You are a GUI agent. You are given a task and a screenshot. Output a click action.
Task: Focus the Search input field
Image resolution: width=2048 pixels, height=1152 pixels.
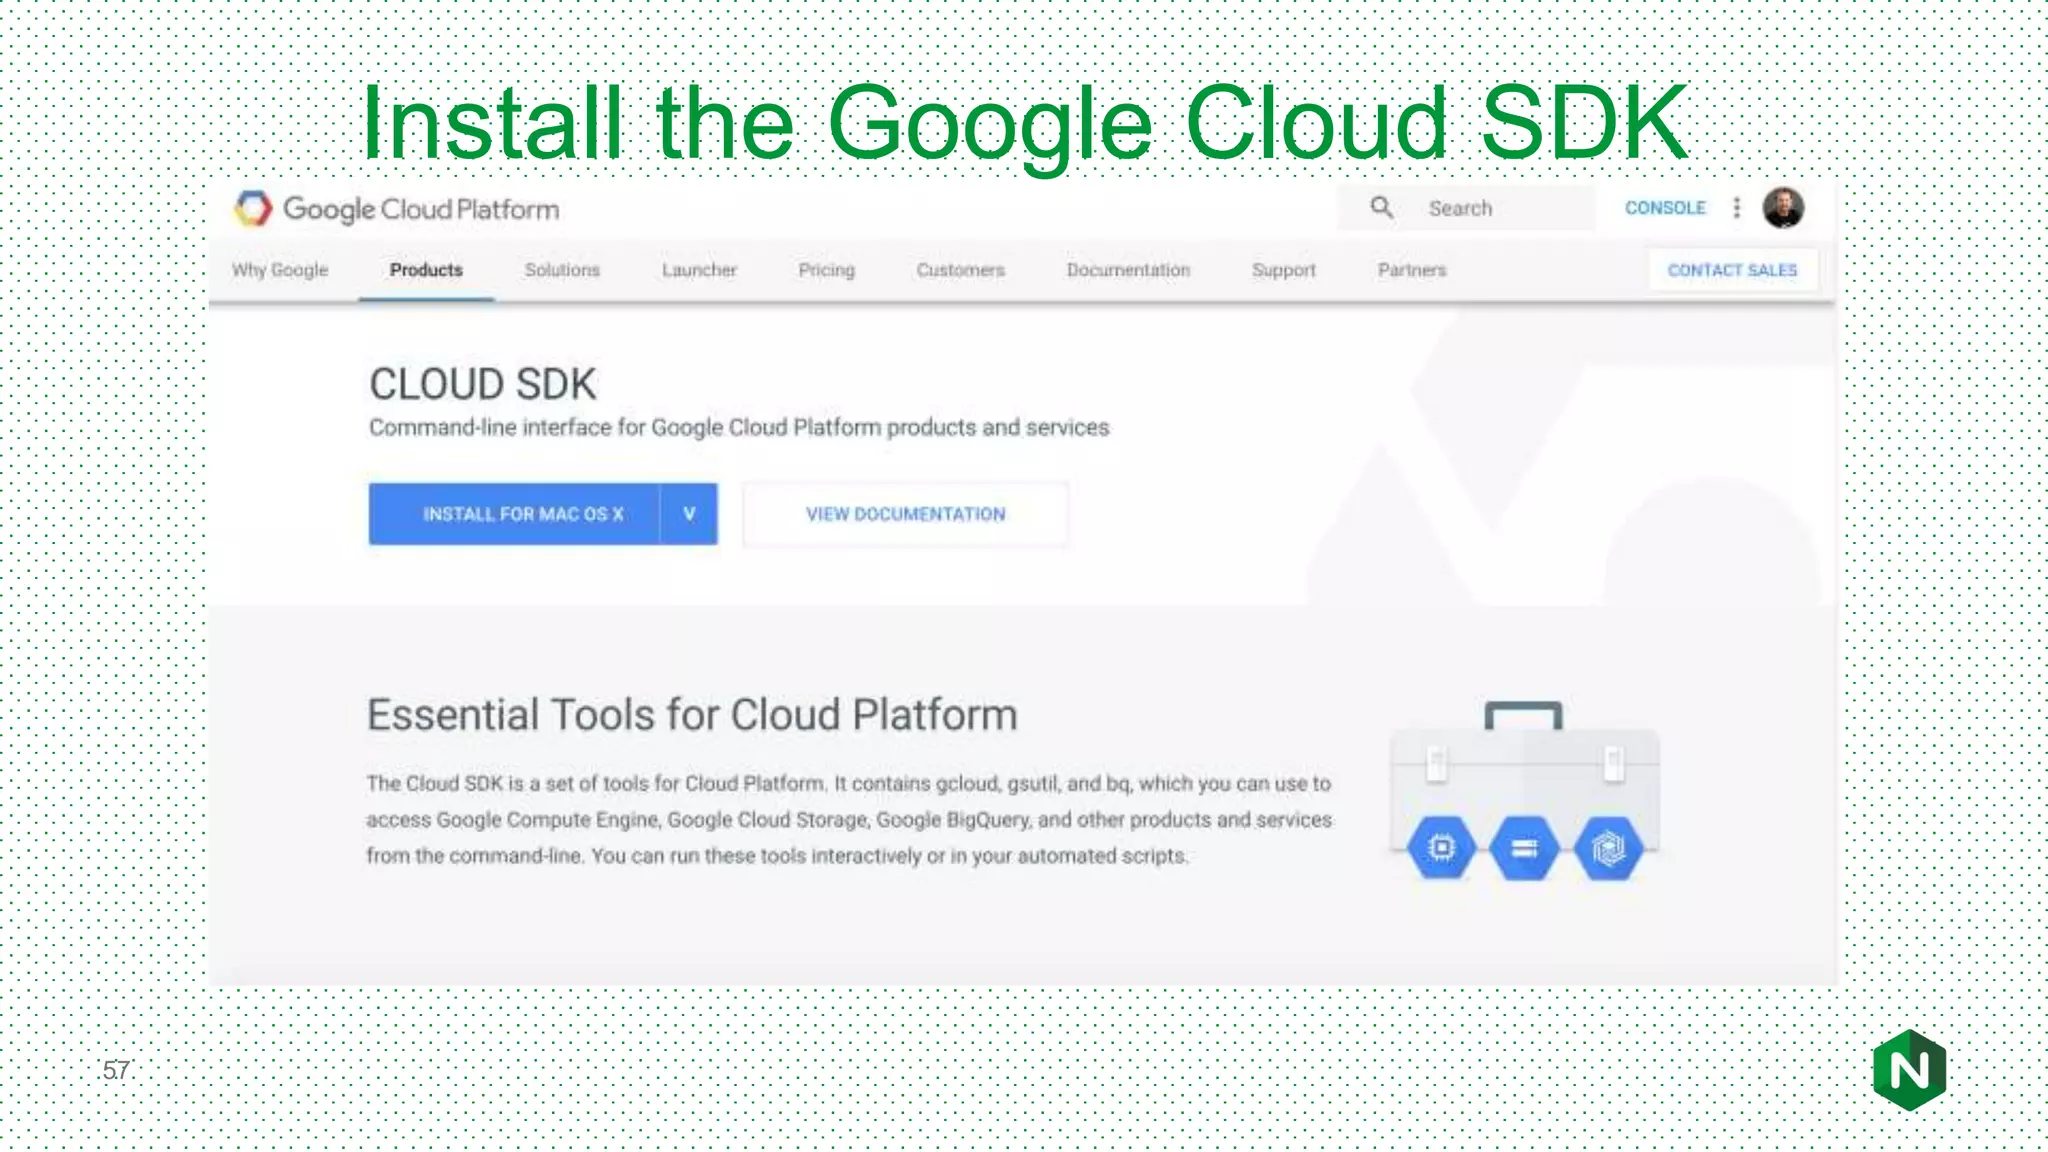tap(1467, 208)
